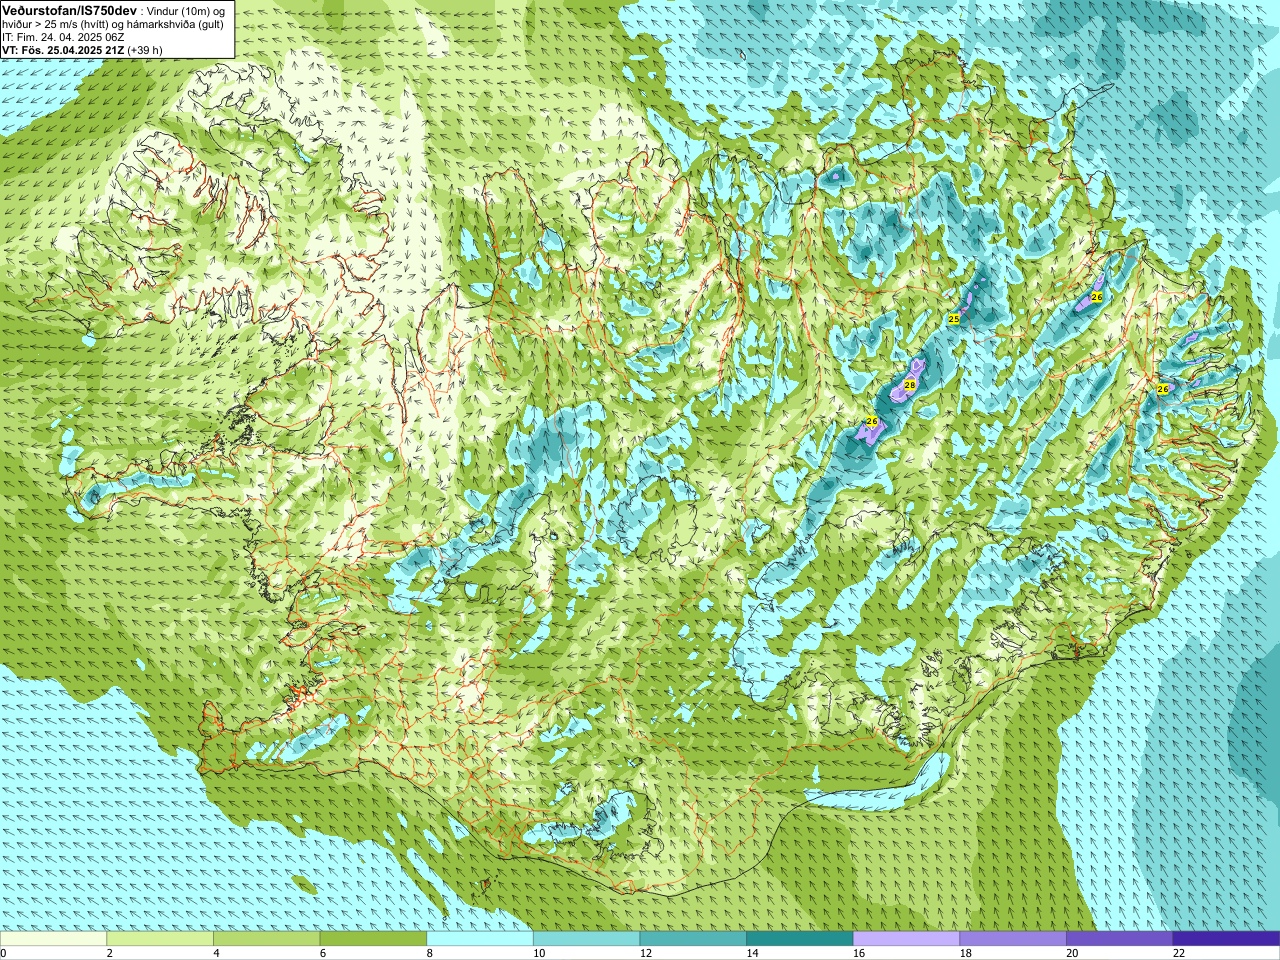
Task: Click the 6–8 m/s dark green legend swatch
Action: coord(373,939)
